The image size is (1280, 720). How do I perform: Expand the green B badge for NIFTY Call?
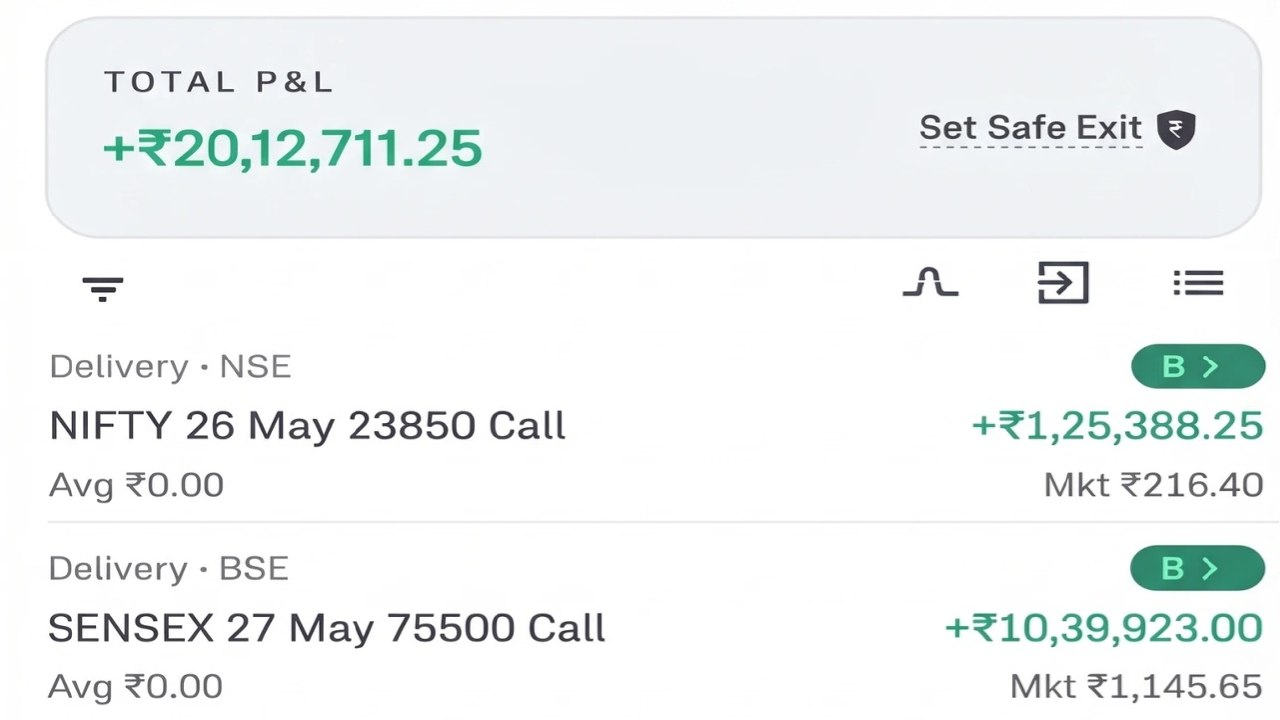(1198, 366)
